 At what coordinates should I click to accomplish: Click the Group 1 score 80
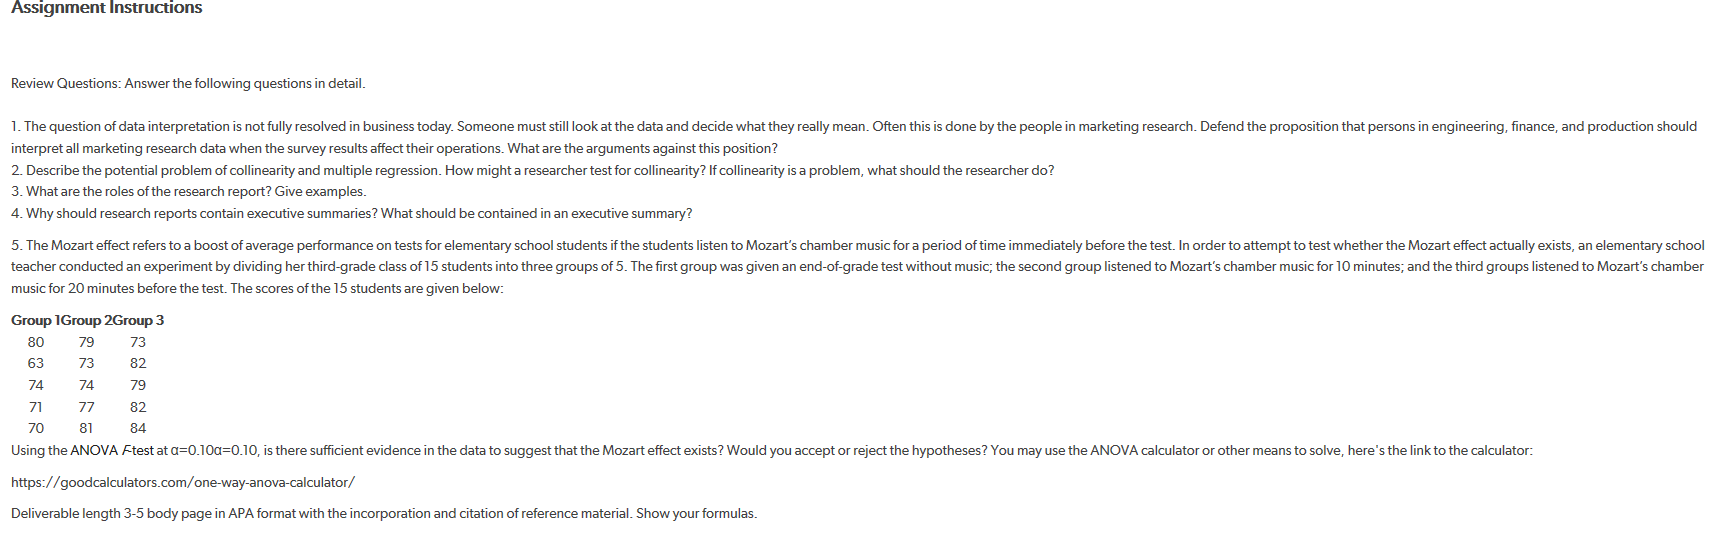click(36, 342)
